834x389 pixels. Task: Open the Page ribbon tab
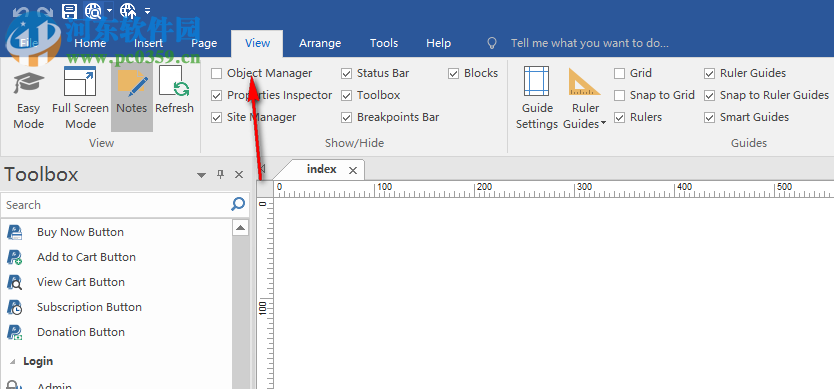point(204,43)
